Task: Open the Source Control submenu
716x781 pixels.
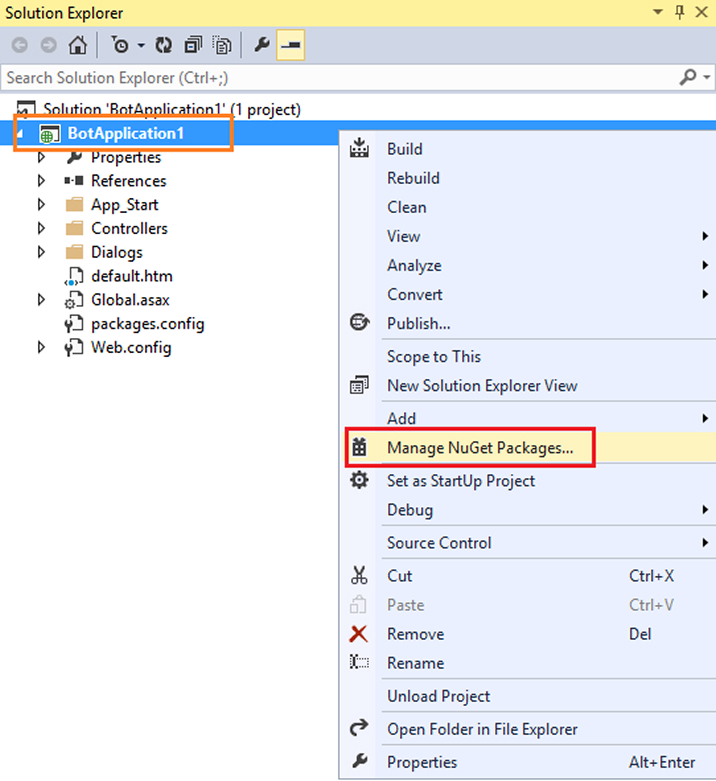Action: coord(528,542)
